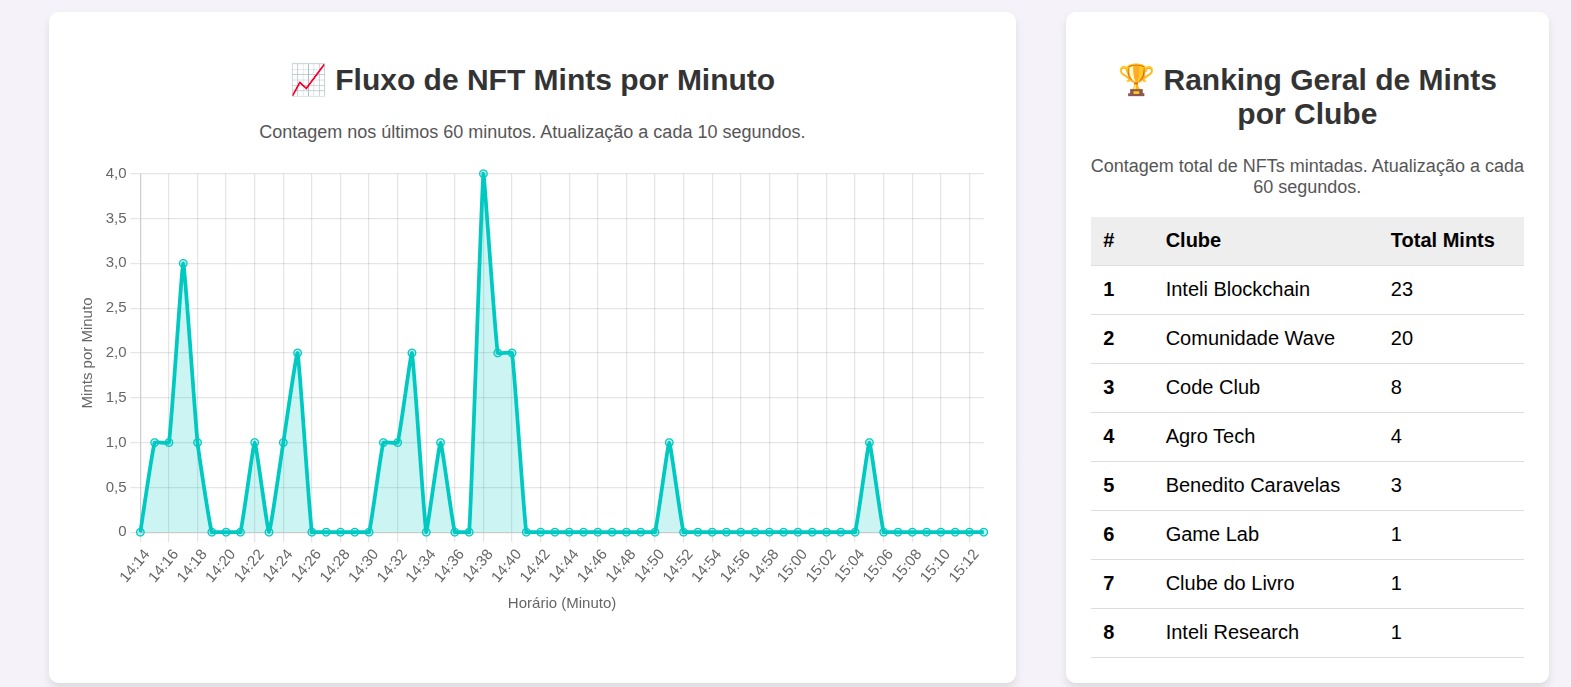
Task: Click the last peak point near 15:05
Action: 869,443
